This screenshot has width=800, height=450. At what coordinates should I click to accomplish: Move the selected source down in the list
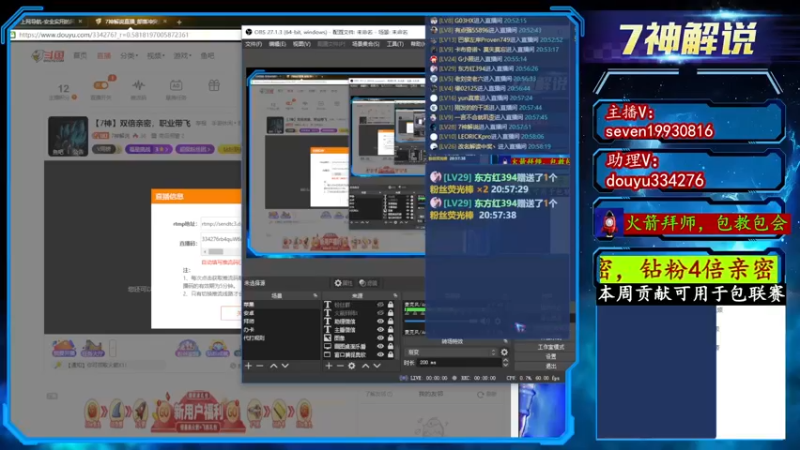tap(377, 366)
